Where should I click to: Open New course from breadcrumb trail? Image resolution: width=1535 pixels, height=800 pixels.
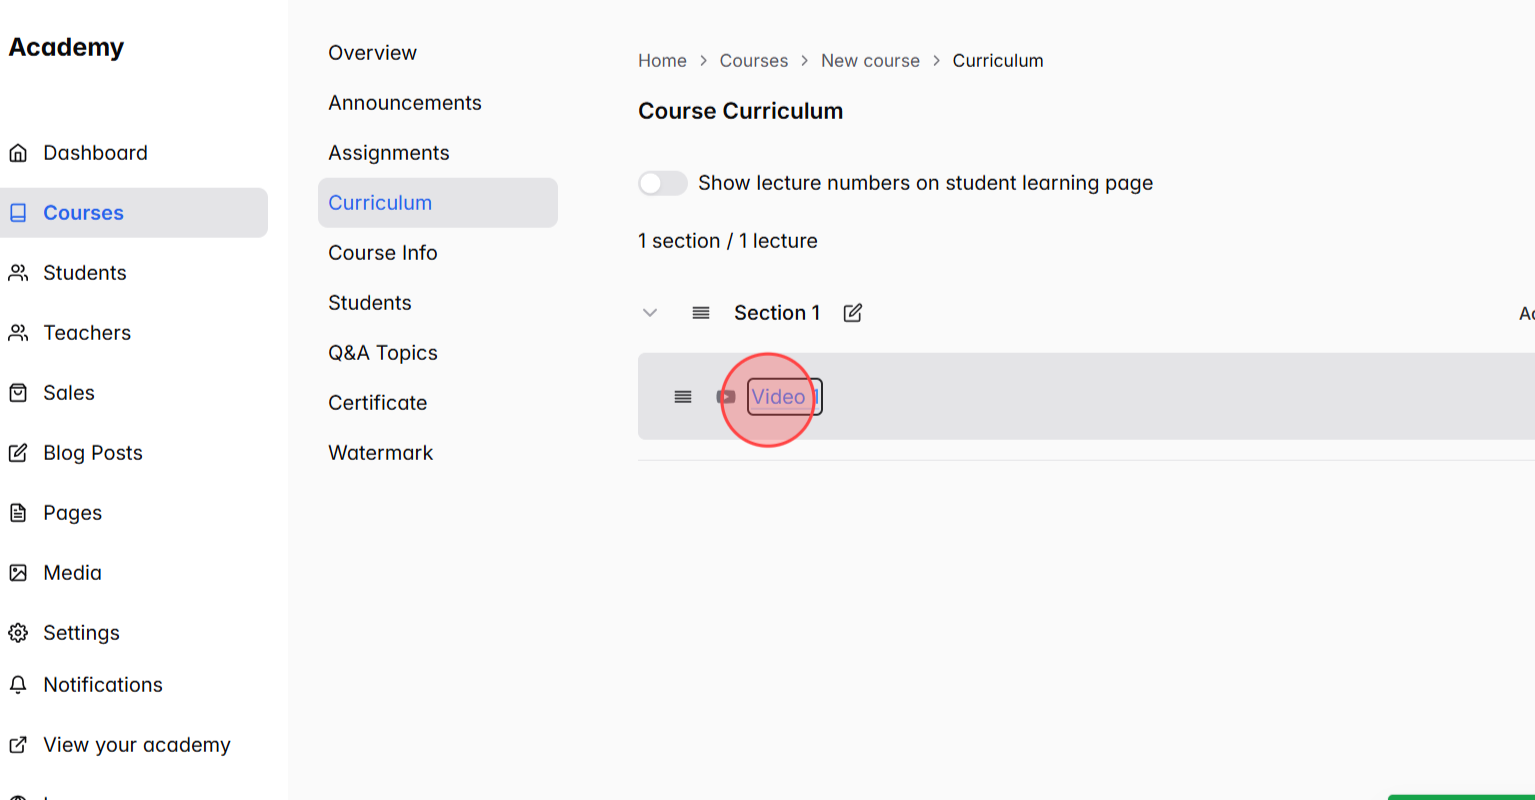pos(870,60)
